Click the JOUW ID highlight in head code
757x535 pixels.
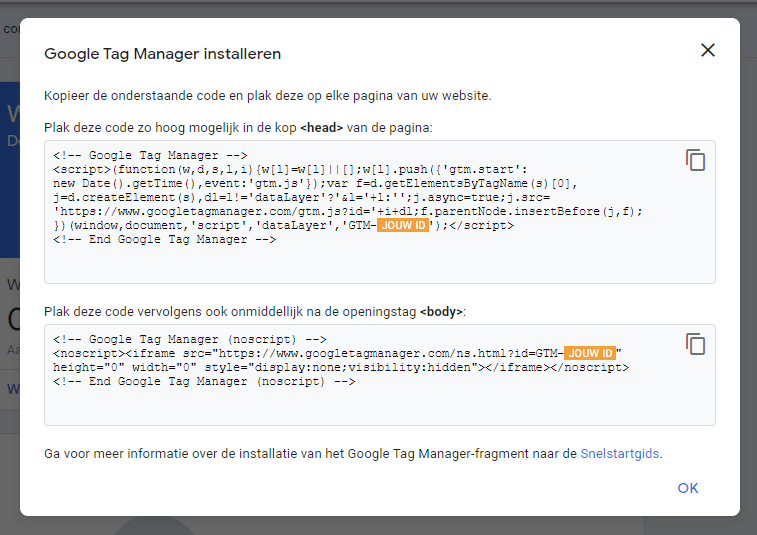click(403, 225)
